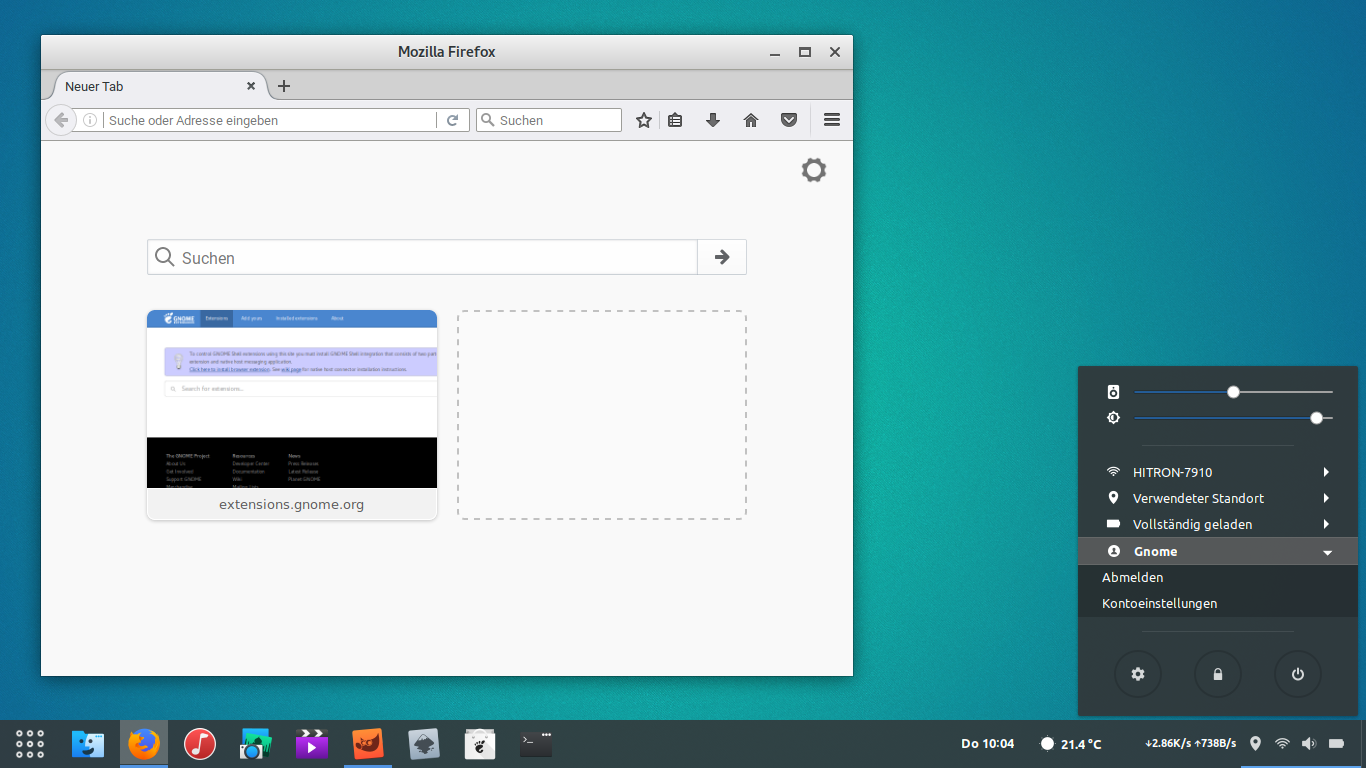The image size is (1366, 768).
Task: Expand the Verwendeter Standort submenu
Action: point(1218,498)
